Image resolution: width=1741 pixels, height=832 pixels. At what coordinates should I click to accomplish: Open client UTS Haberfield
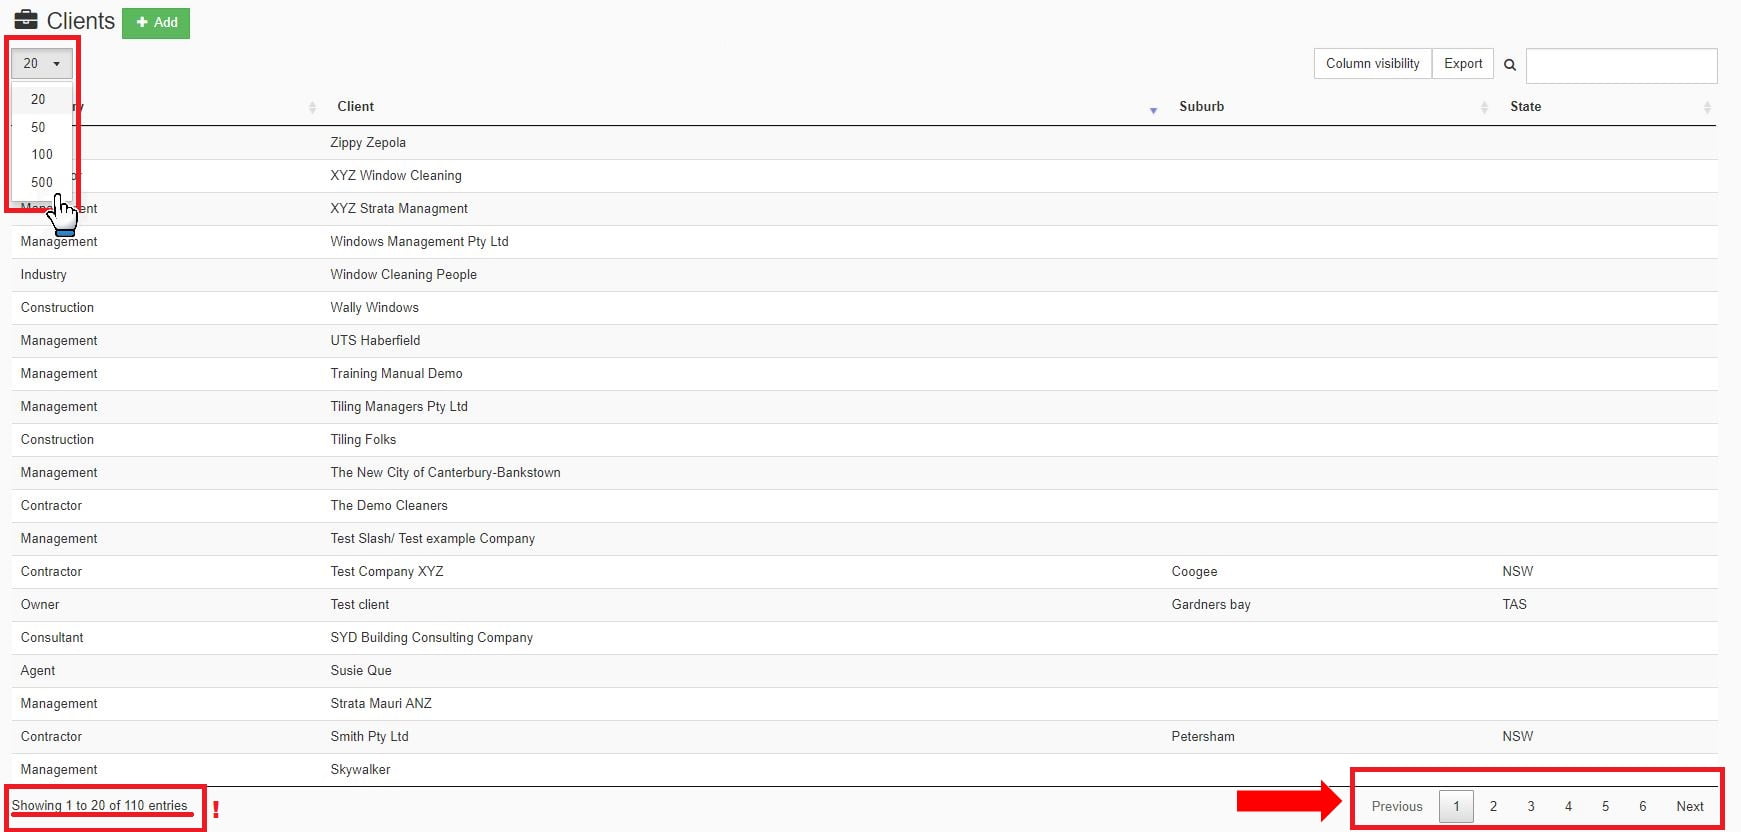(375, 340)
